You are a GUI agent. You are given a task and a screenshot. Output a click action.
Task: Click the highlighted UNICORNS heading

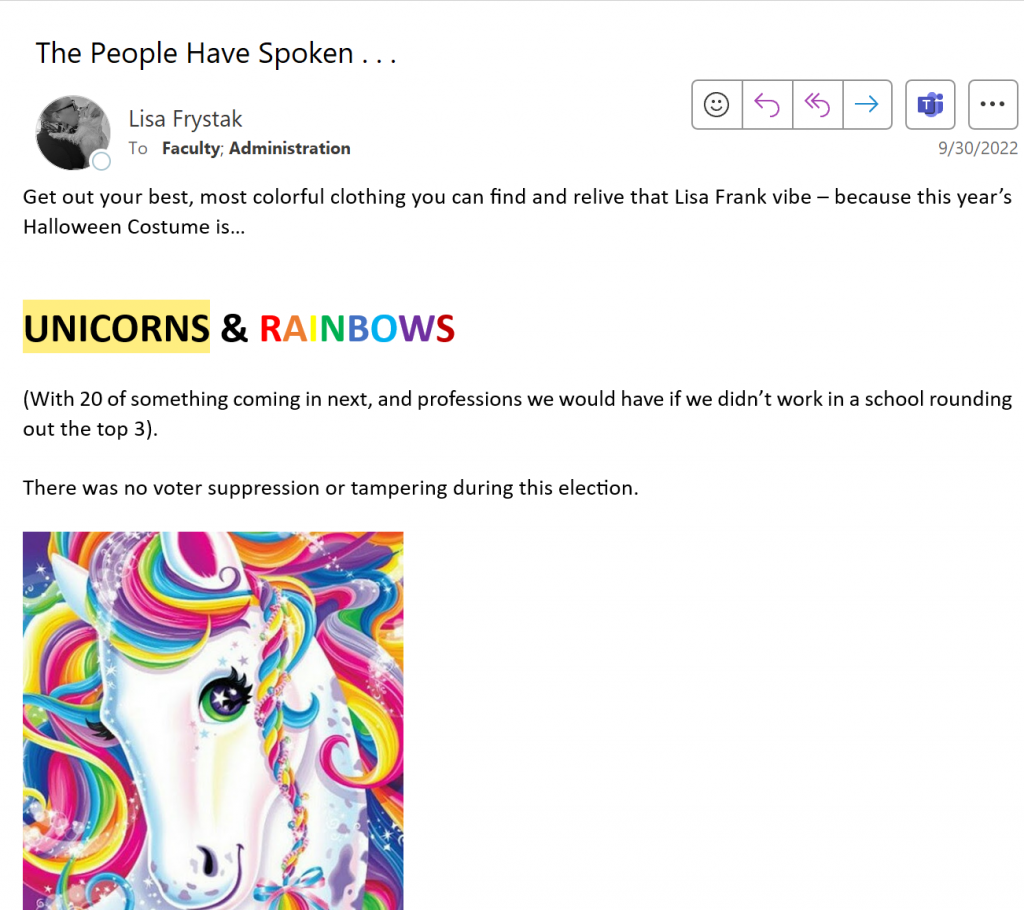tap(116, 327)
